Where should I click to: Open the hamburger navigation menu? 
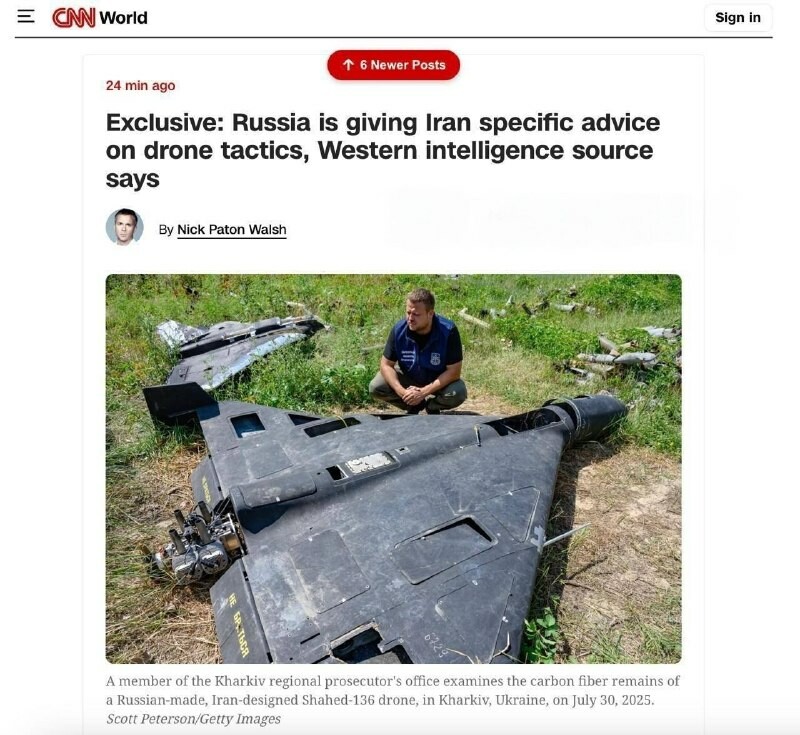[26, 17]
